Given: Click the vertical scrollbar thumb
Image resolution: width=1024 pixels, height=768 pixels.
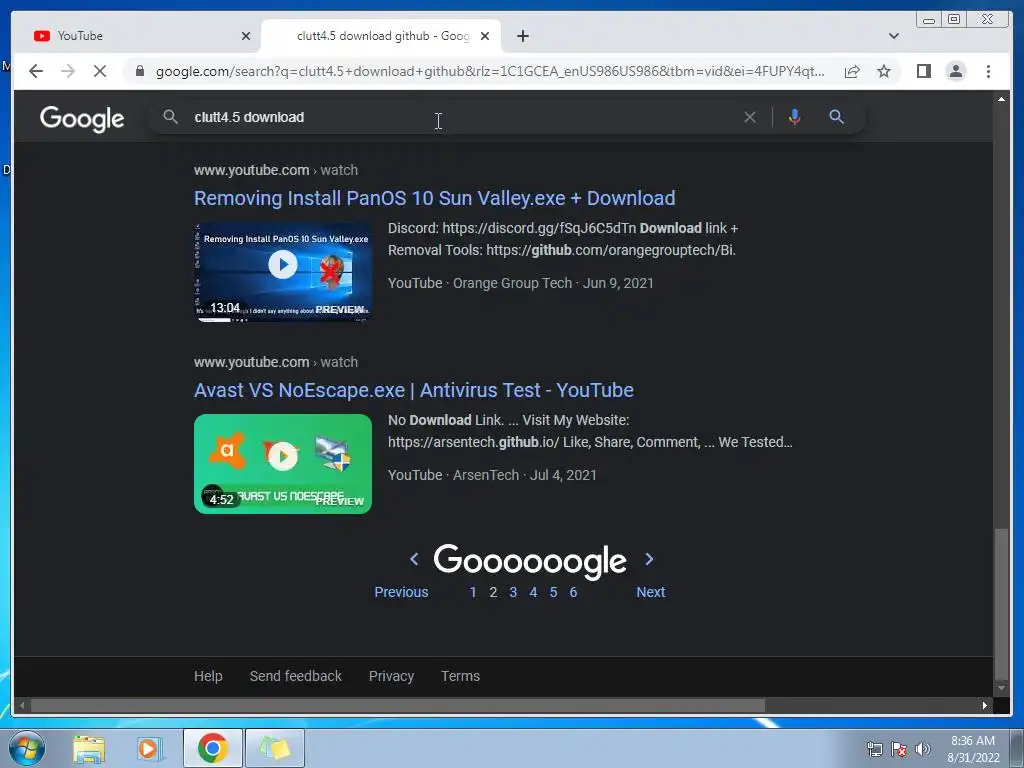Looking at the screenshot, I should tap(1001, 605).
